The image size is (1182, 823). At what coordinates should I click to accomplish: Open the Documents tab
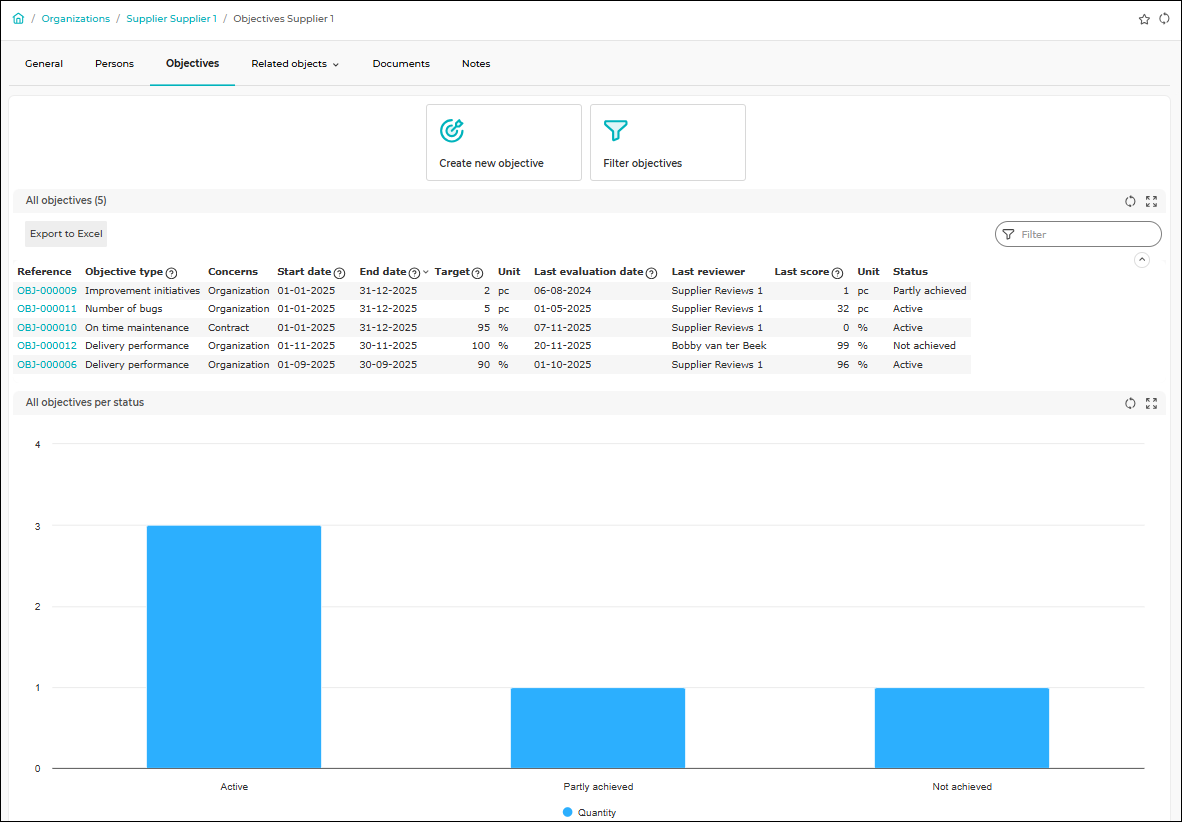point(401,64)
